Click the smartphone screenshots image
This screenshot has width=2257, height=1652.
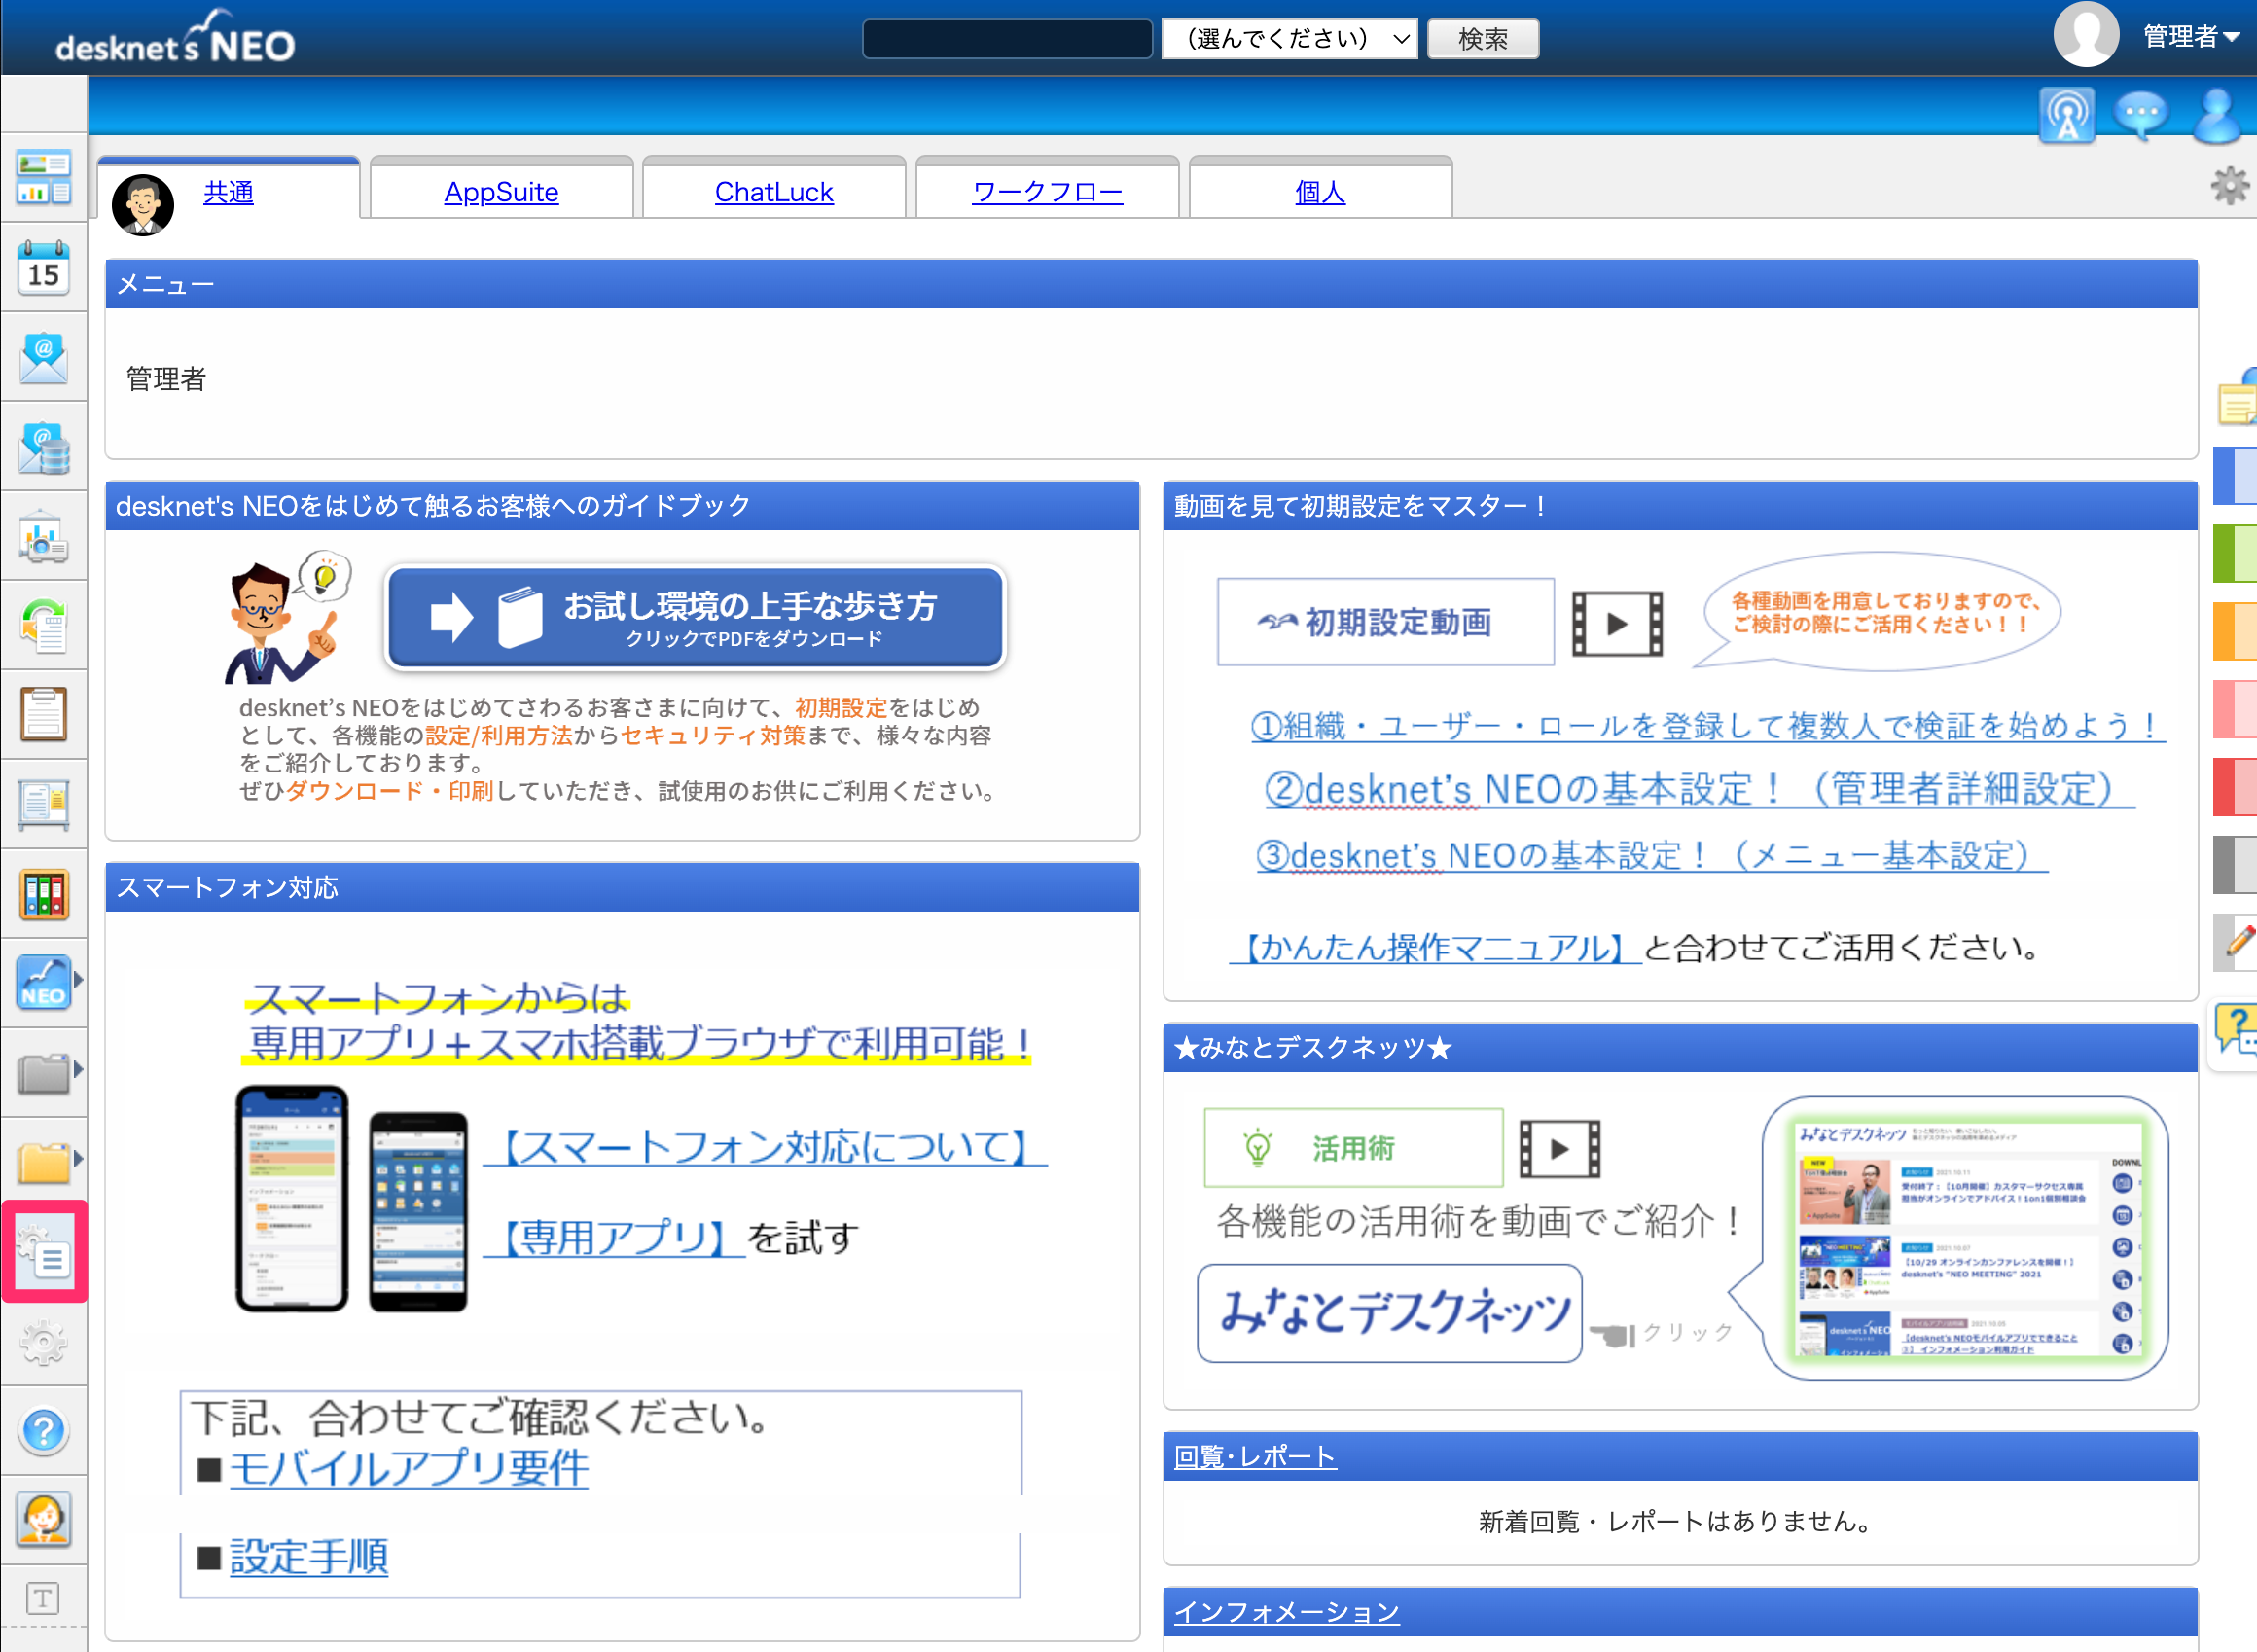coord(351,1199)
